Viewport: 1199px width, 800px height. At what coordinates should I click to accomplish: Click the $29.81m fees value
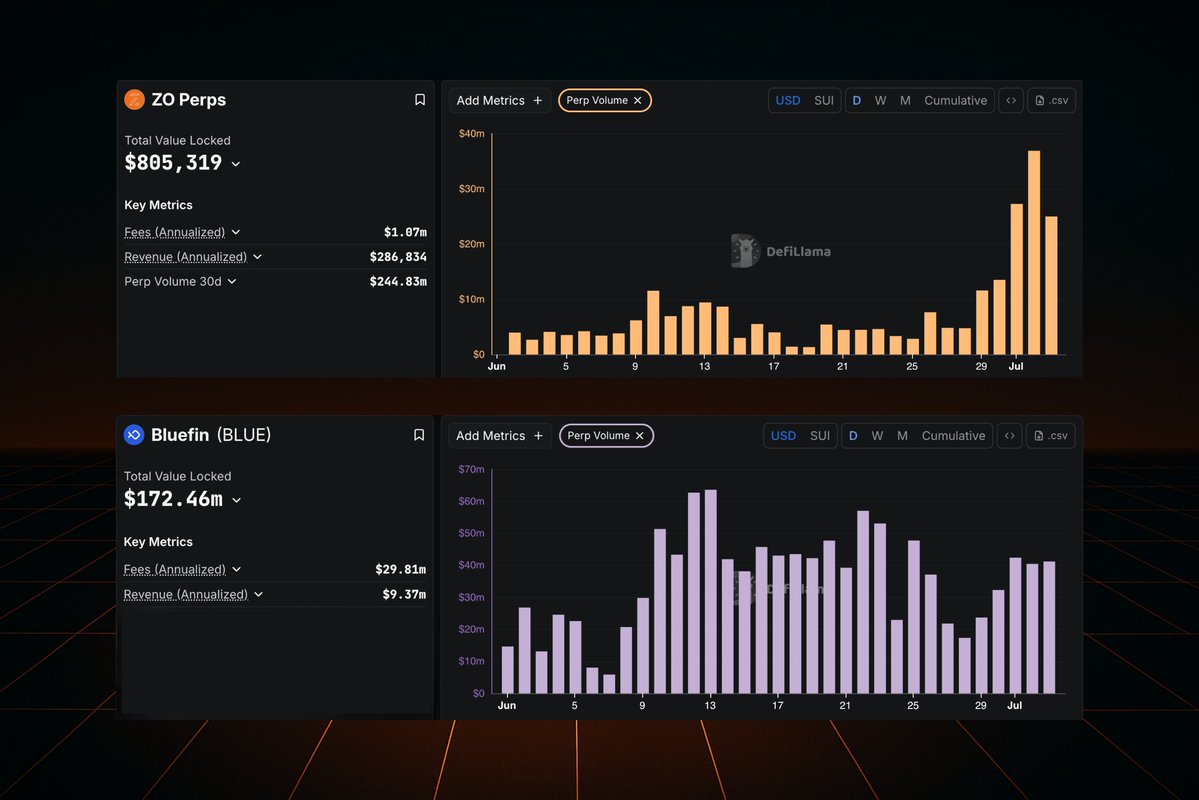401,569
